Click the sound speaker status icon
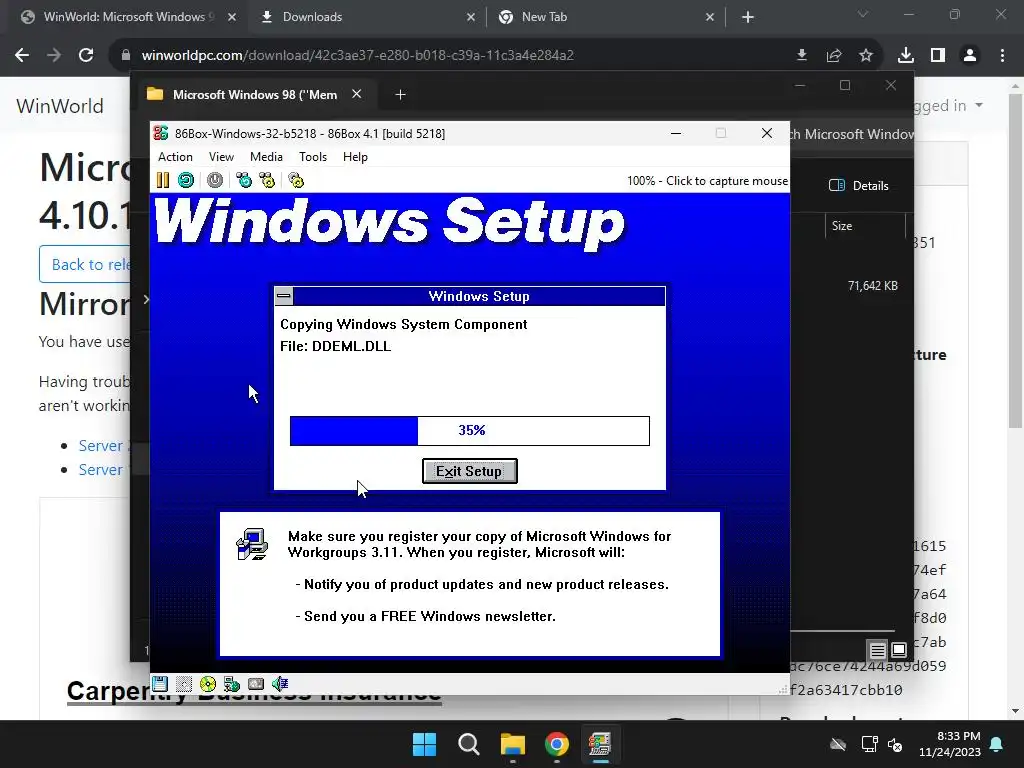The image size is (1024, 768). 280,684
